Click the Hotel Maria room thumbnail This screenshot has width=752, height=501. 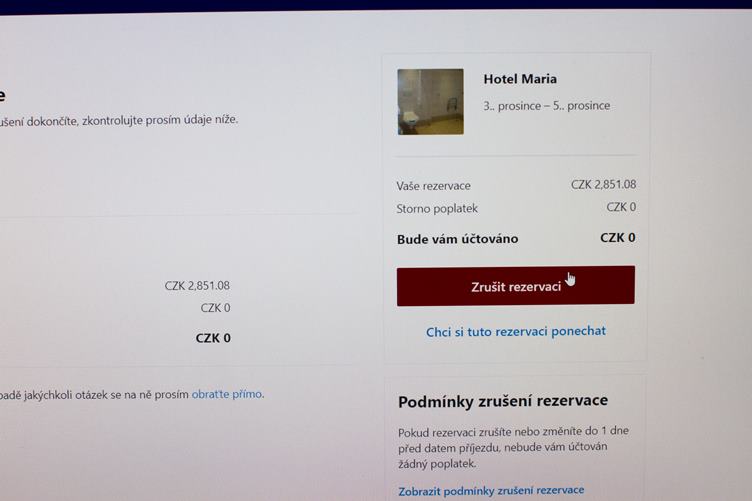430,102
